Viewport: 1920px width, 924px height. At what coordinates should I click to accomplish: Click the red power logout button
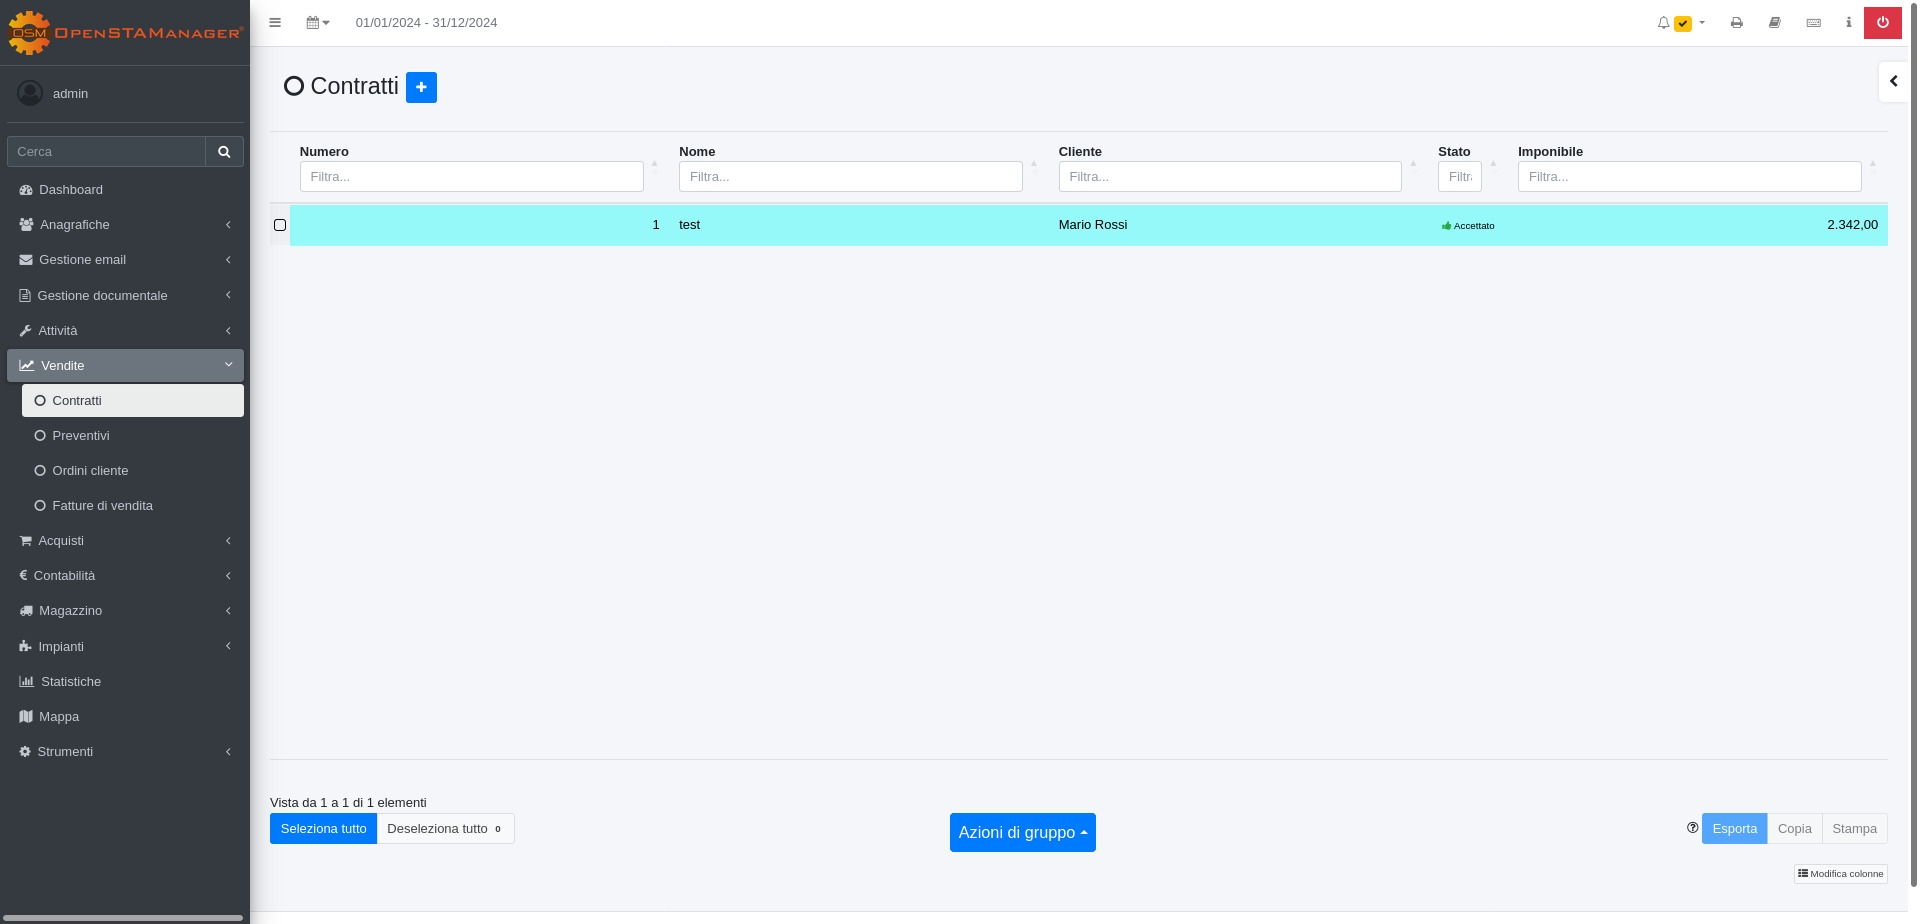(1882, 23)
